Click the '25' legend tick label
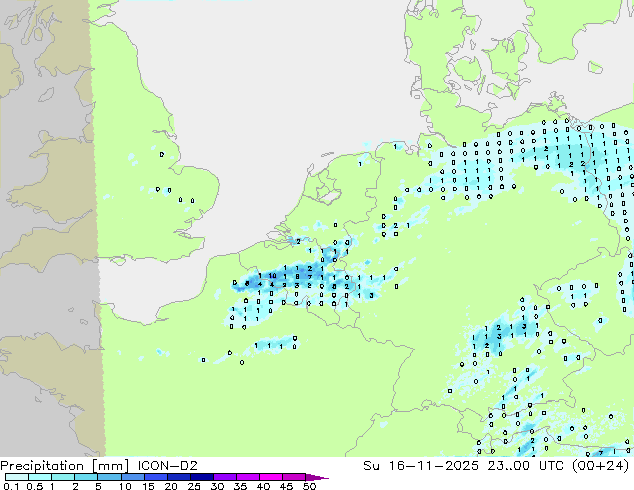Image resolution: width=634 pixels, height=490 pixels. [194, 486]
